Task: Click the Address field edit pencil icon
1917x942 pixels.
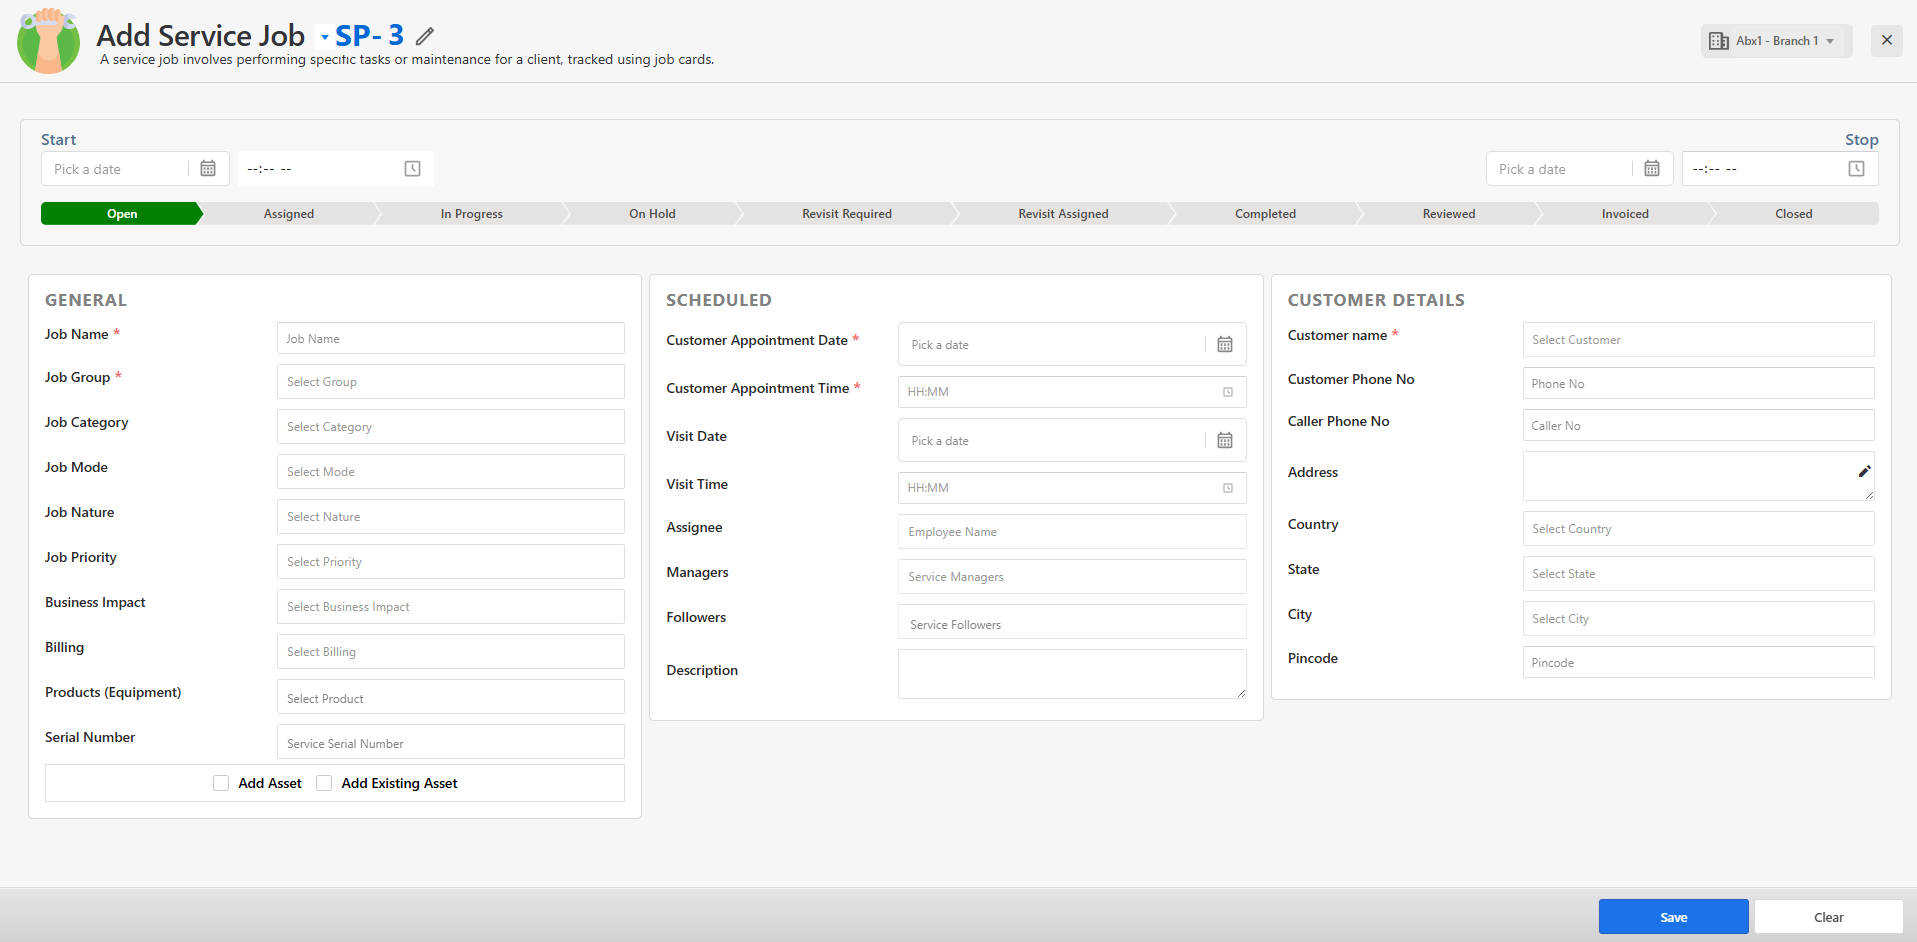Action: click(1864, 472)
